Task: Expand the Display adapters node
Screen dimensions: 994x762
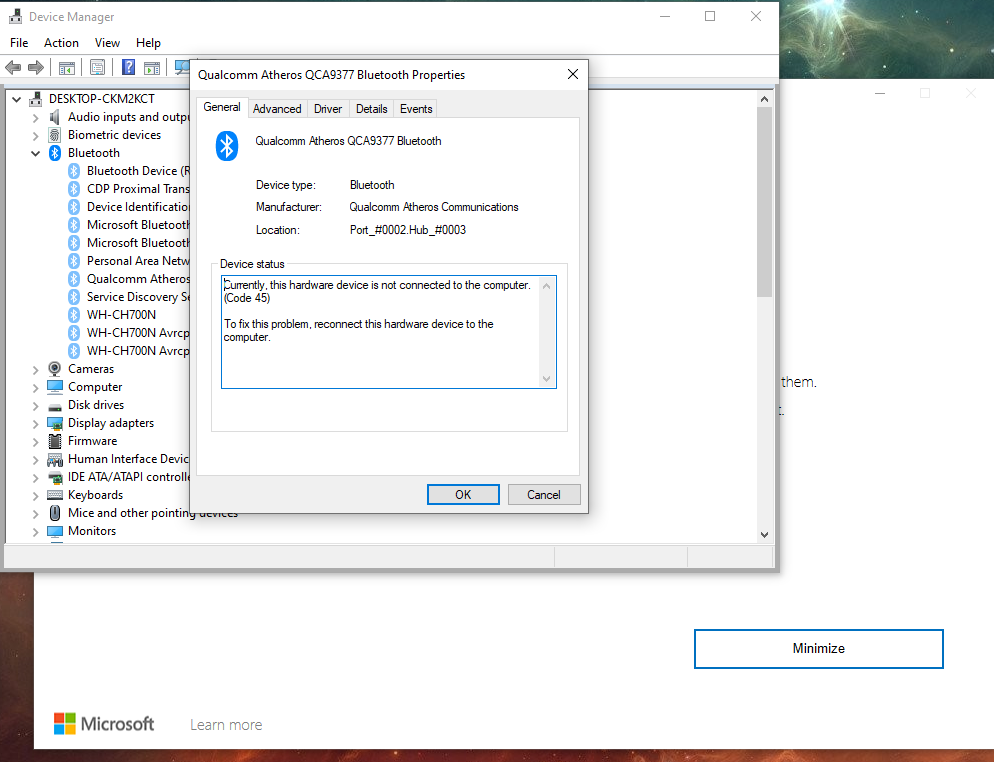Action: click(x=36, y=423)
